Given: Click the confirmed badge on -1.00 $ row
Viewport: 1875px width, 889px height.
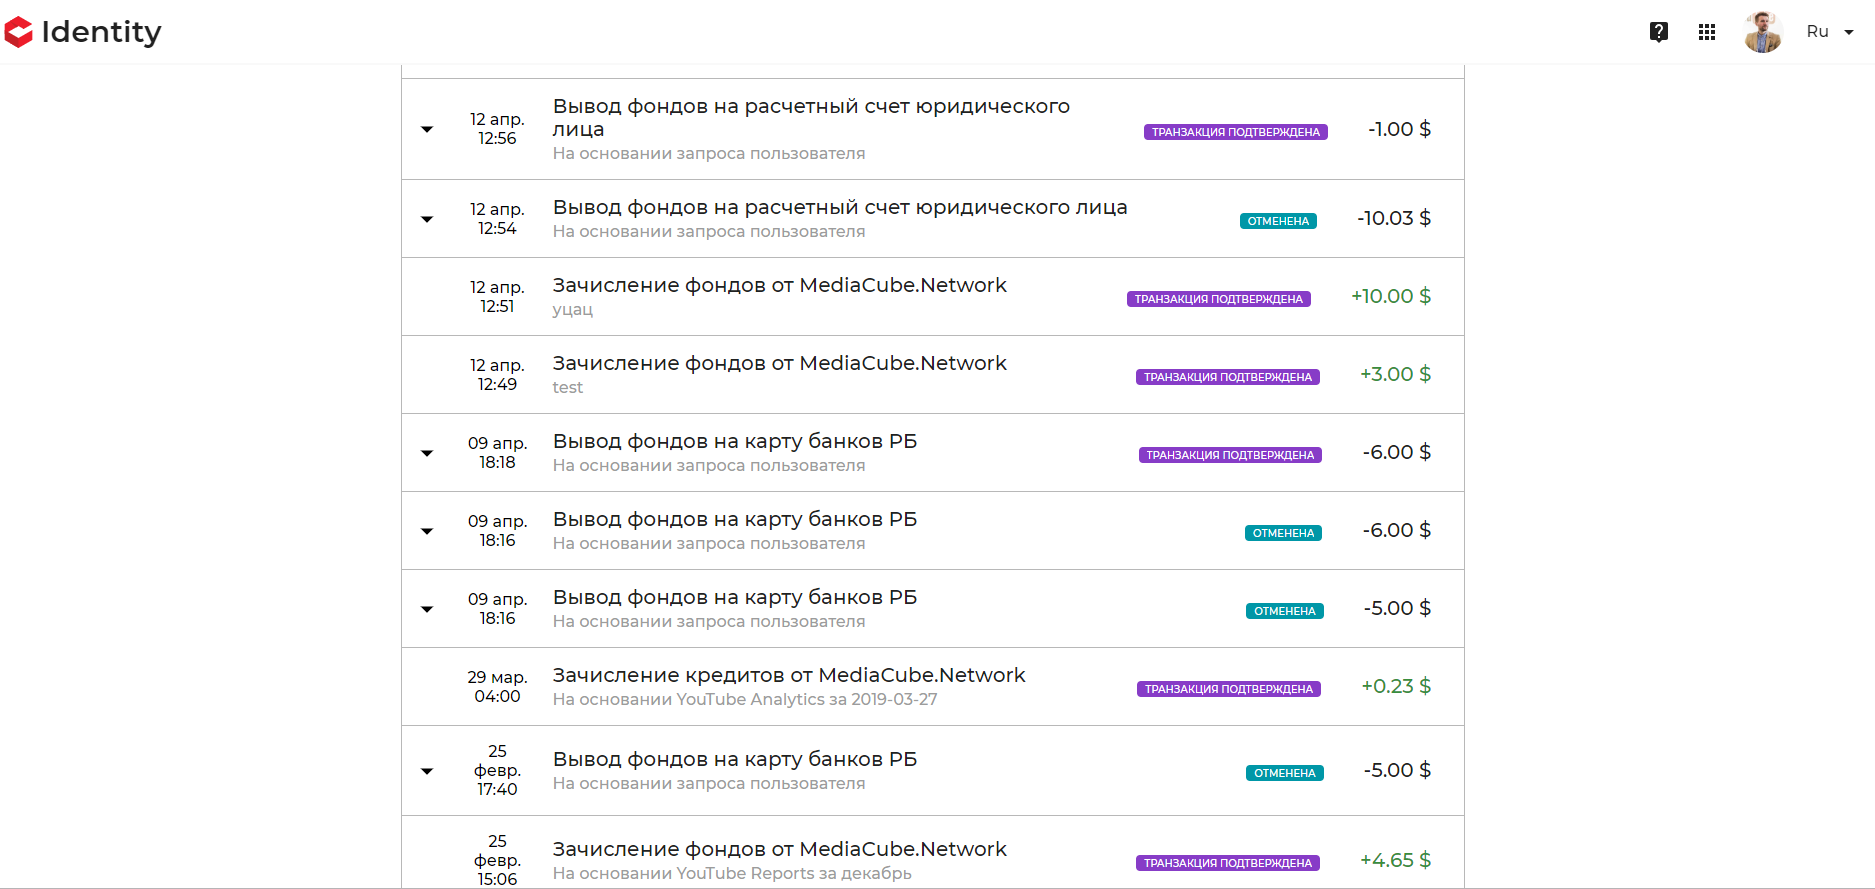Looking at the screenshot, I should coord(1236,132).
